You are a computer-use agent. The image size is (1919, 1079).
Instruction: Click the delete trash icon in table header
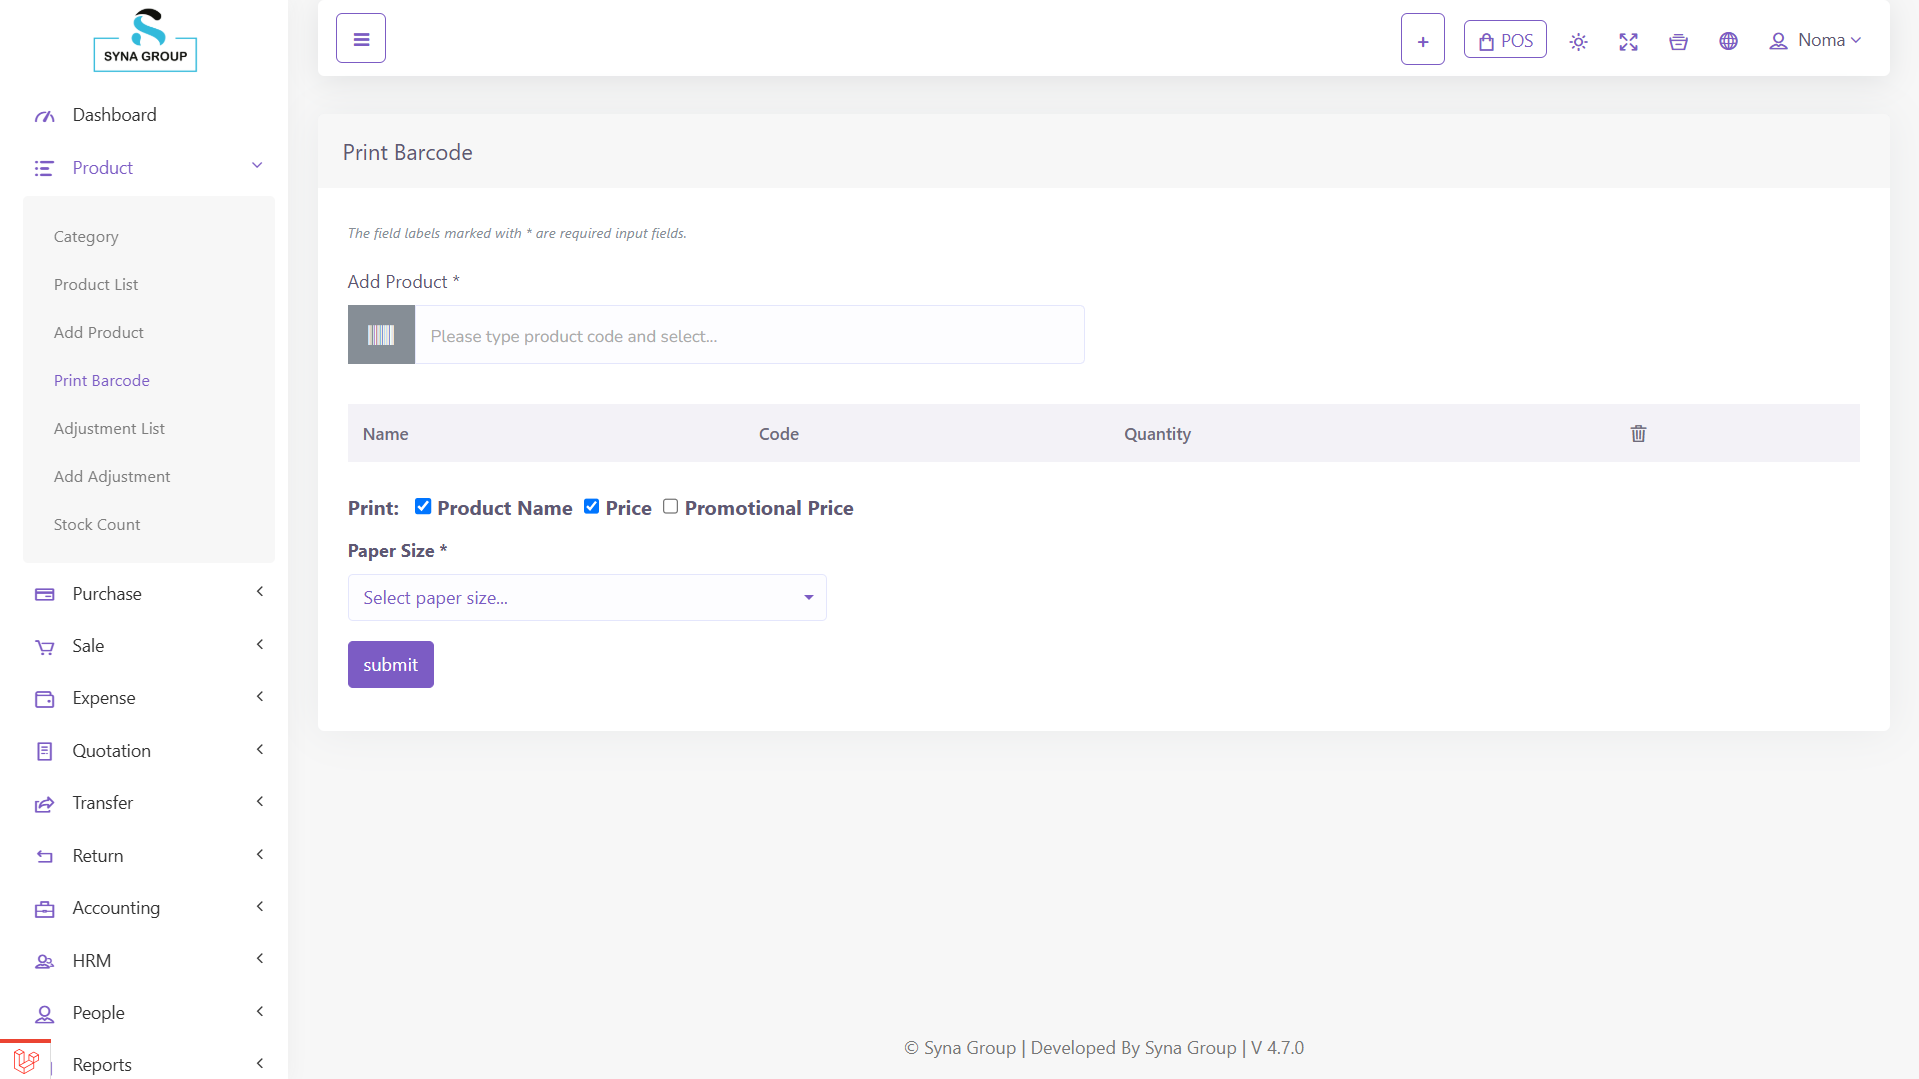[x=1638, y=433]
